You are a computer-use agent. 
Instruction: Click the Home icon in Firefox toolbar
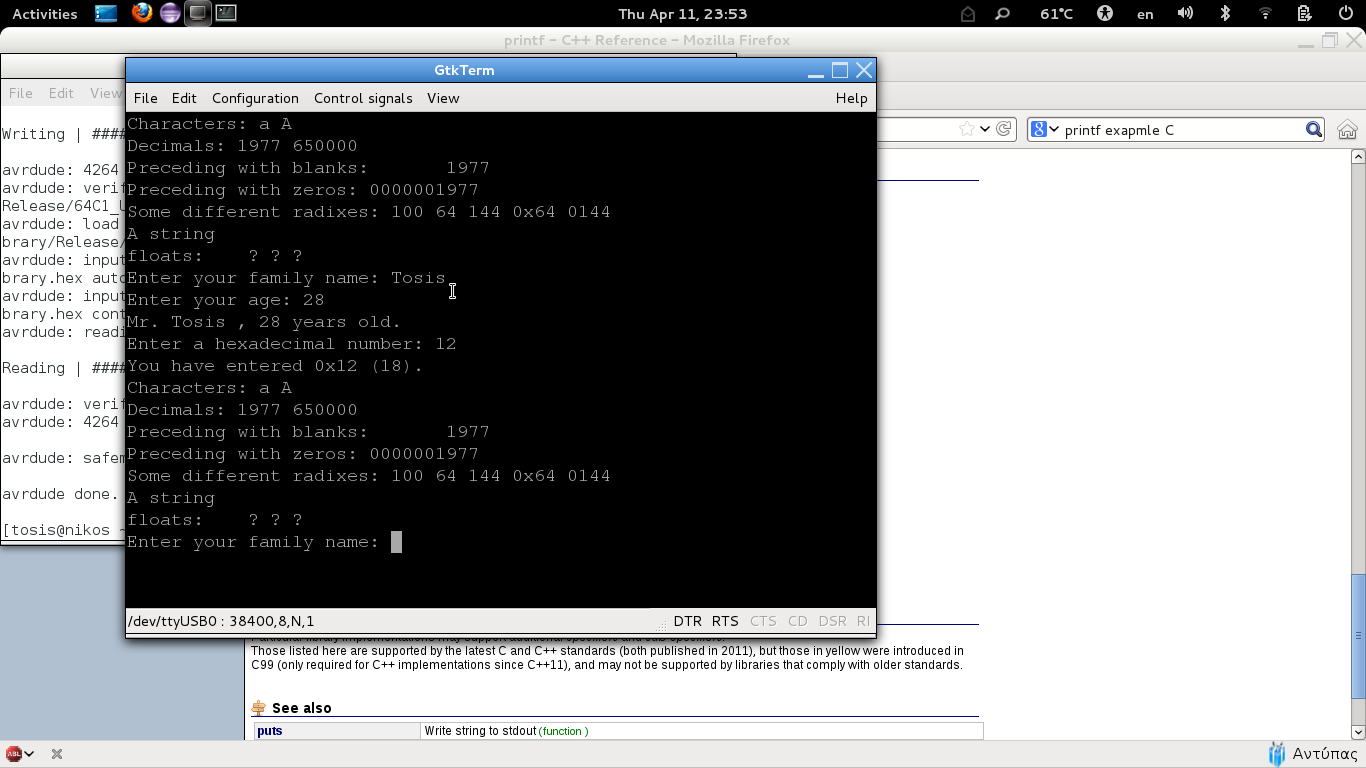pos(1347,129)
